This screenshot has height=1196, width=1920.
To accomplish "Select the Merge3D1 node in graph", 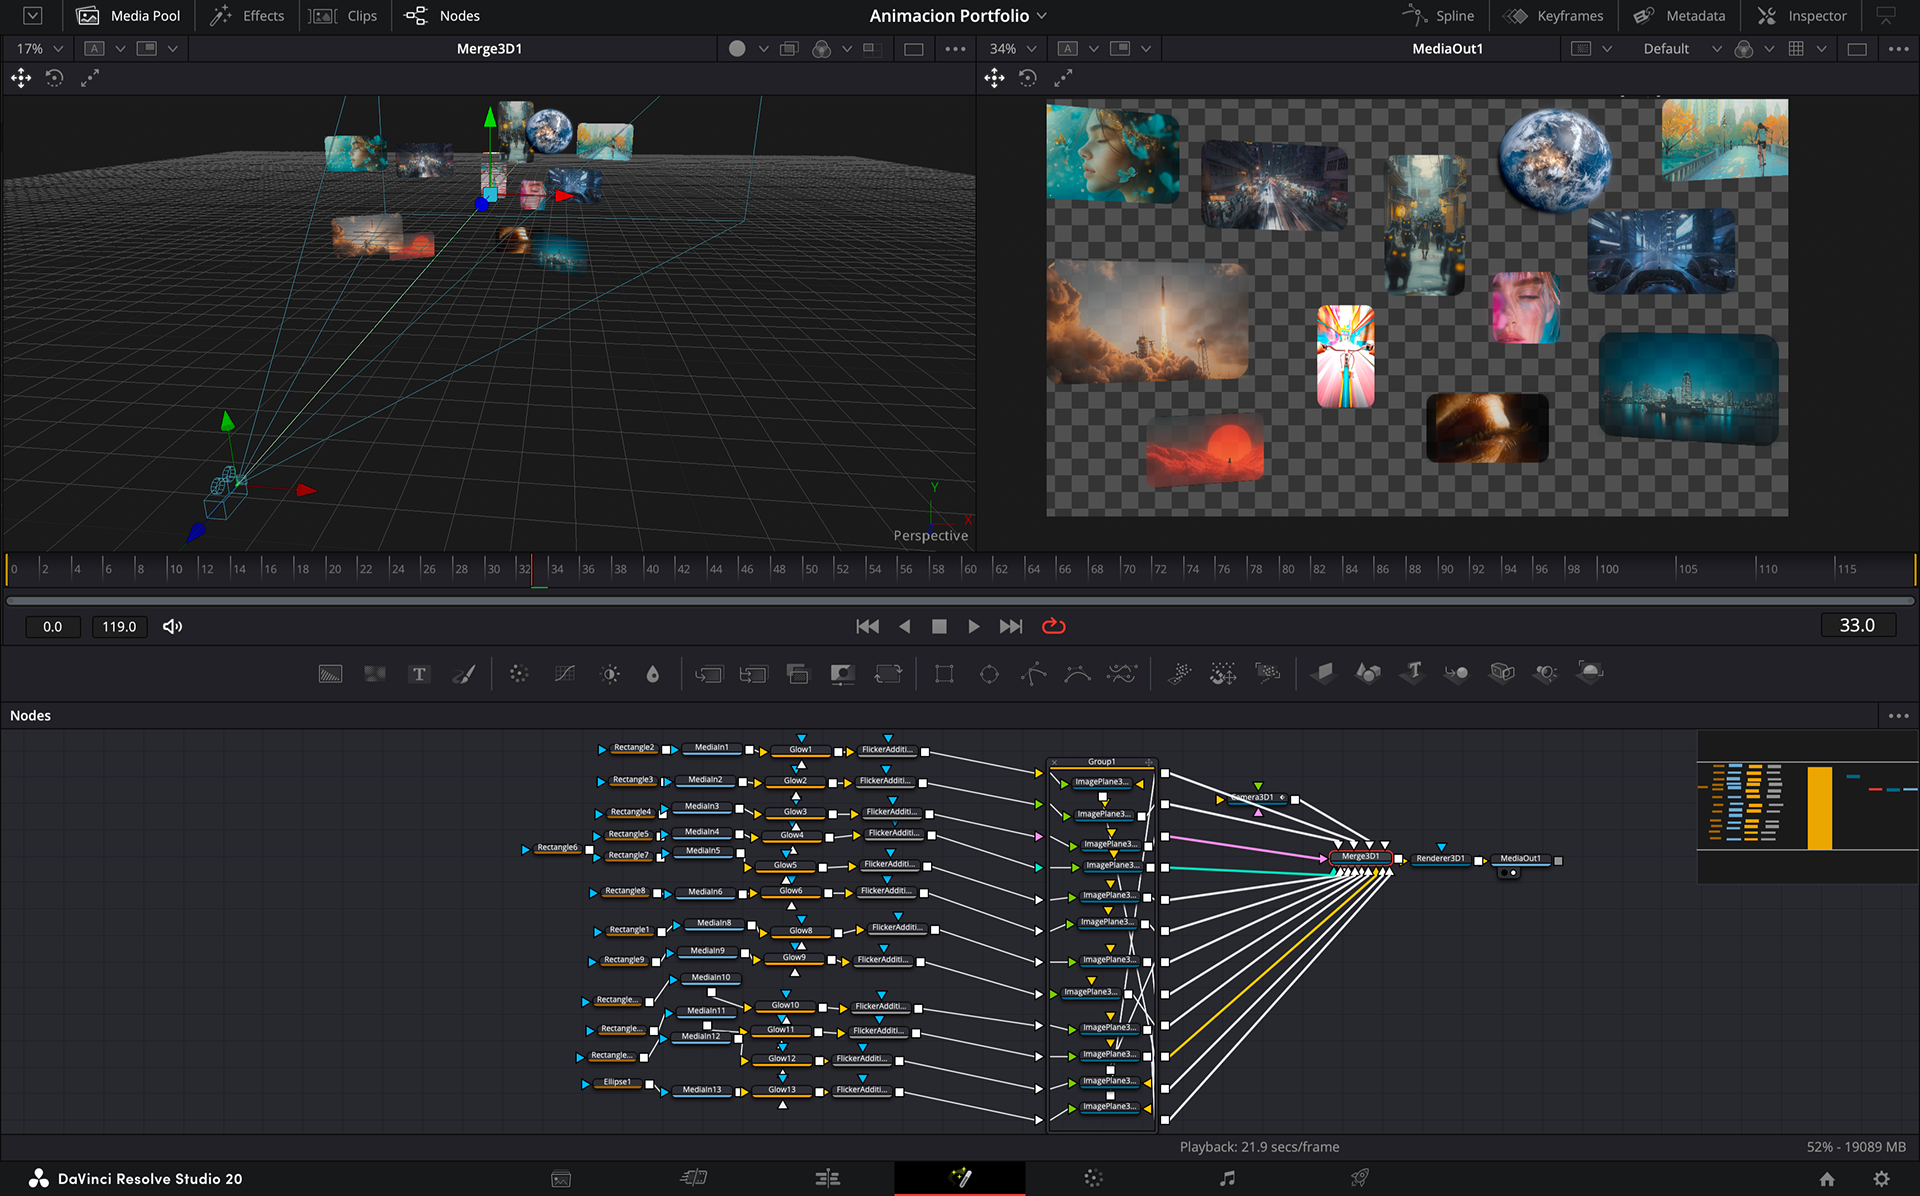I will (x=1360, y=857).
